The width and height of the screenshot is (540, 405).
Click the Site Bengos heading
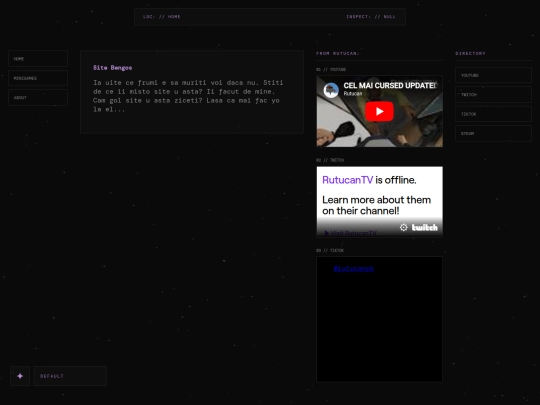tap(113, 68)
